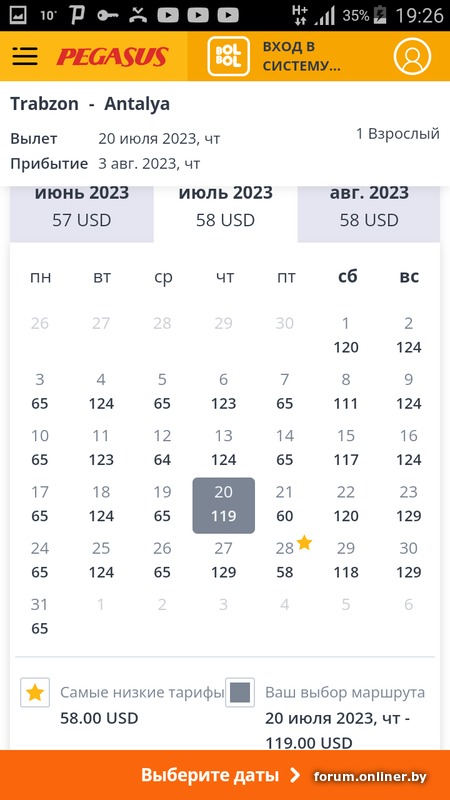The width and height of the screenshot is (450, 800).
Task: Open the user profile icon
Action: pyautogui.click(x=412, y=56)
